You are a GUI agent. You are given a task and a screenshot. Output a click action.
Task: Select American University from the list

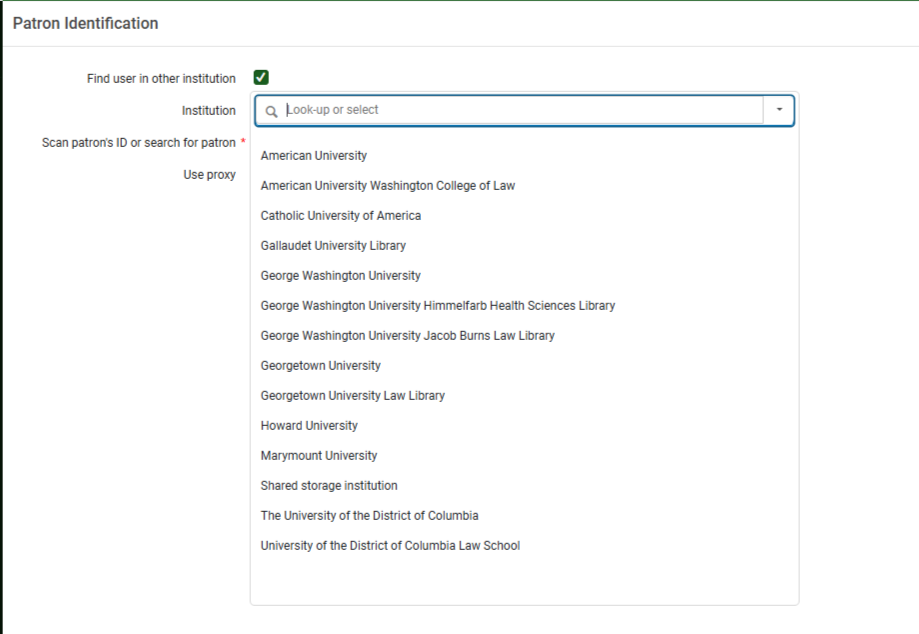click(x=314, y=156)
